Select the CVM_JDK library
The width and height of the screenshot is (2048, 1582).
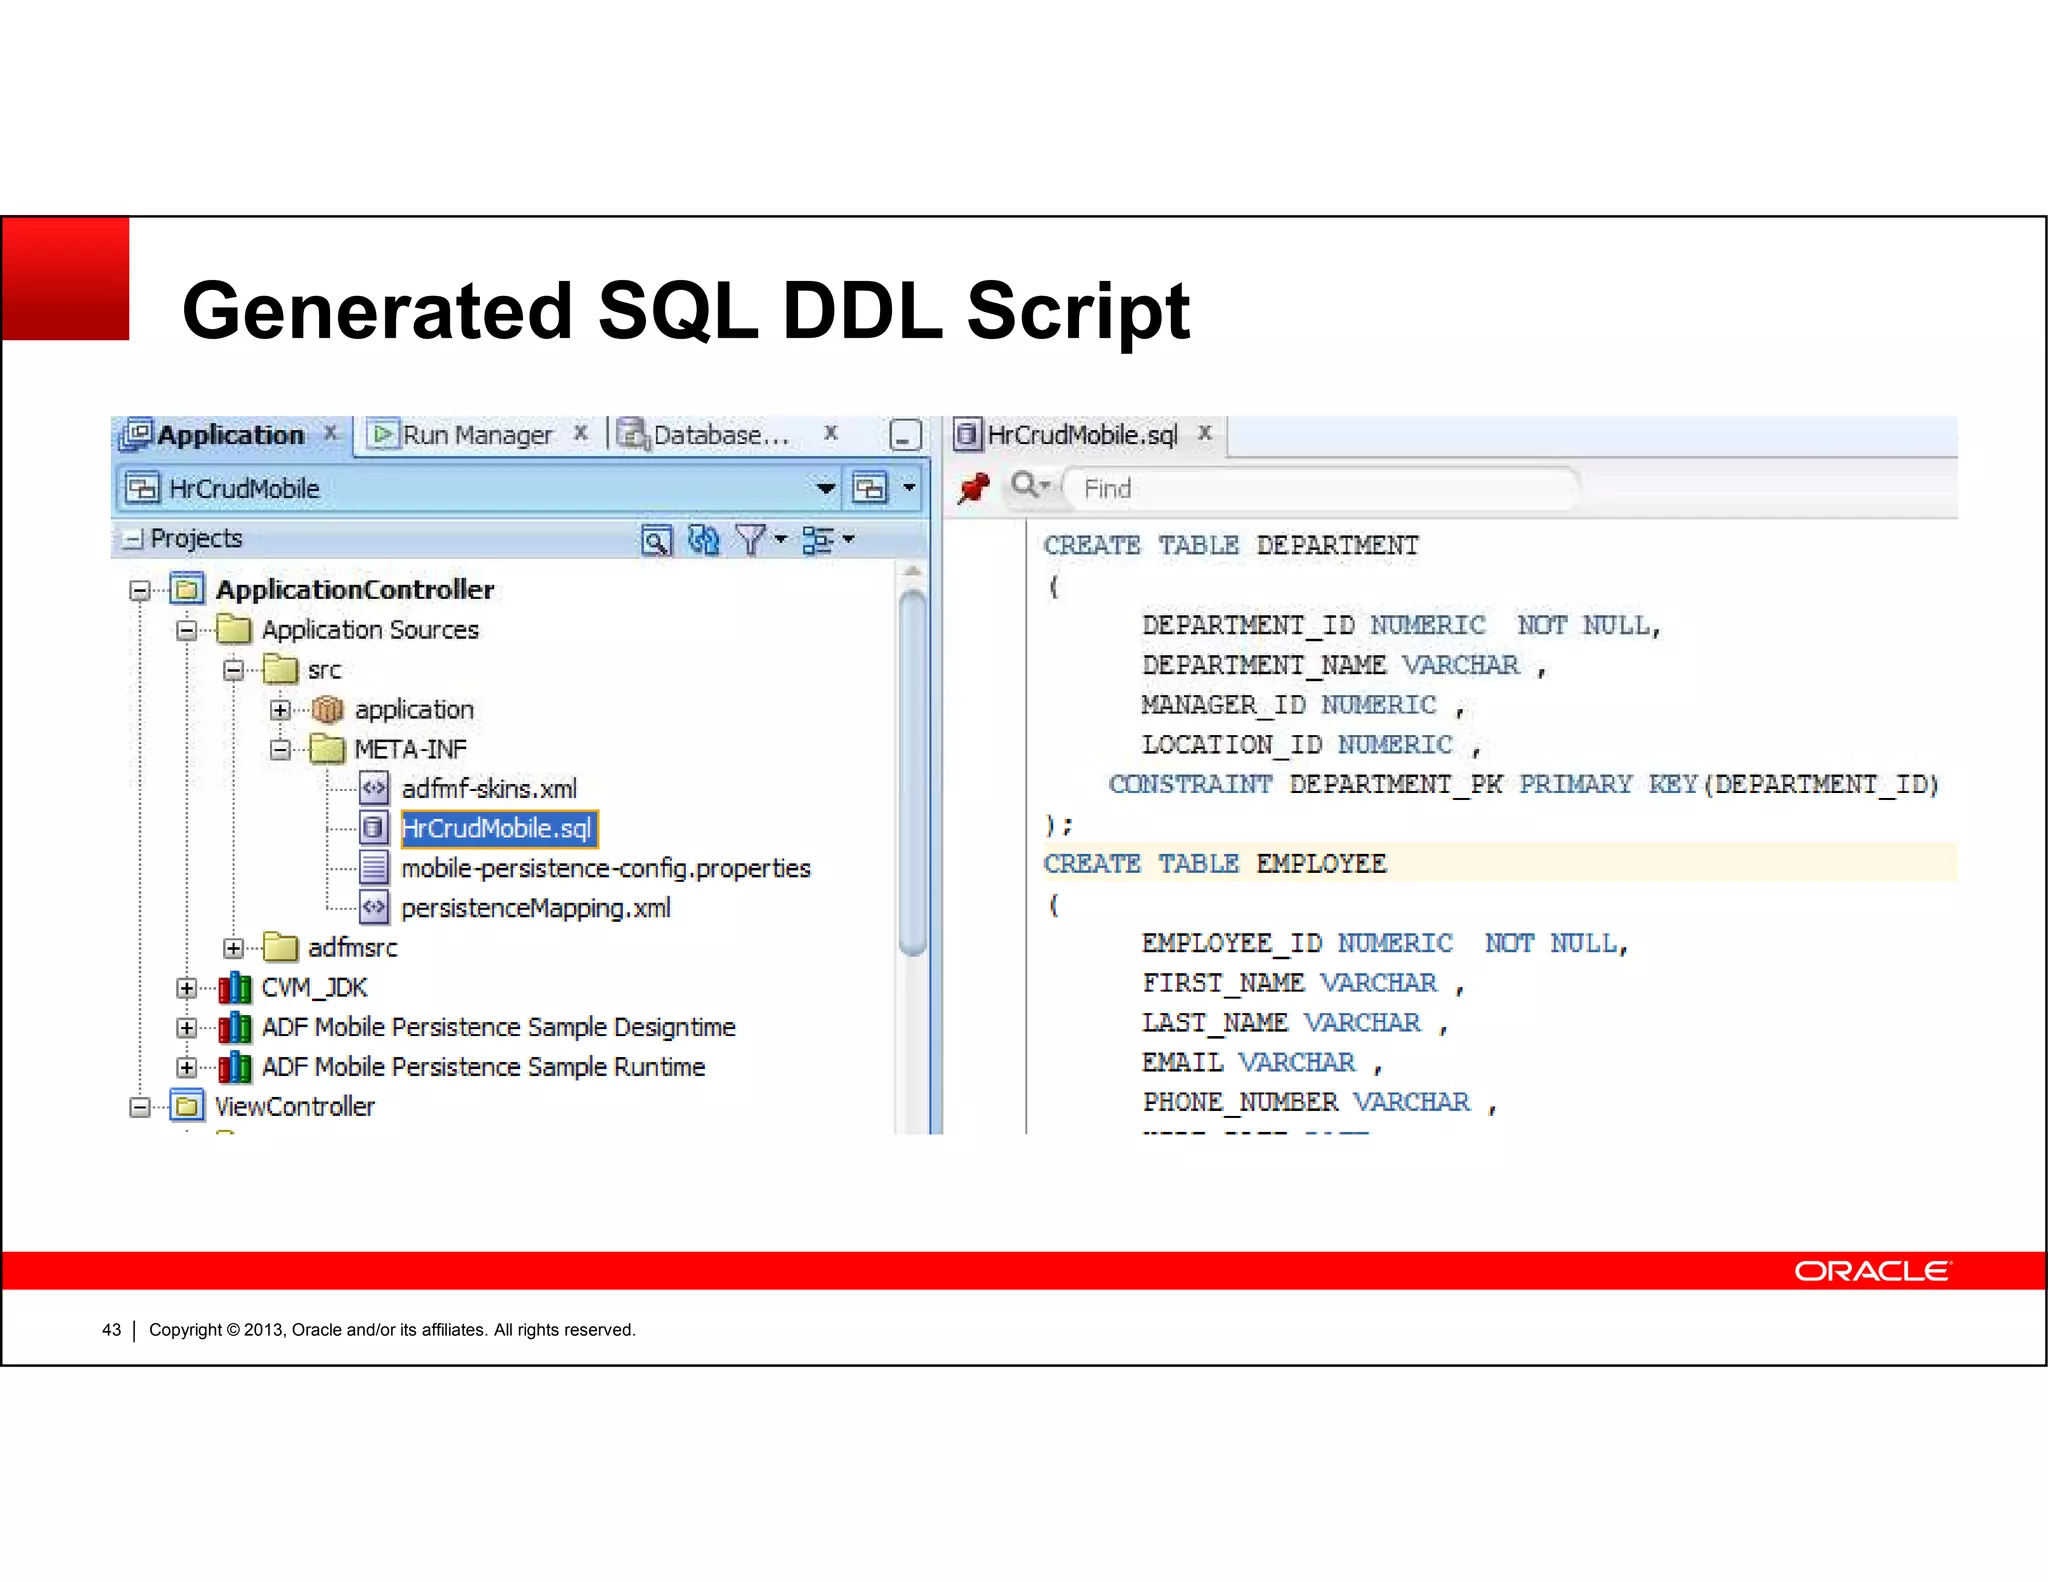pos(314,988)
